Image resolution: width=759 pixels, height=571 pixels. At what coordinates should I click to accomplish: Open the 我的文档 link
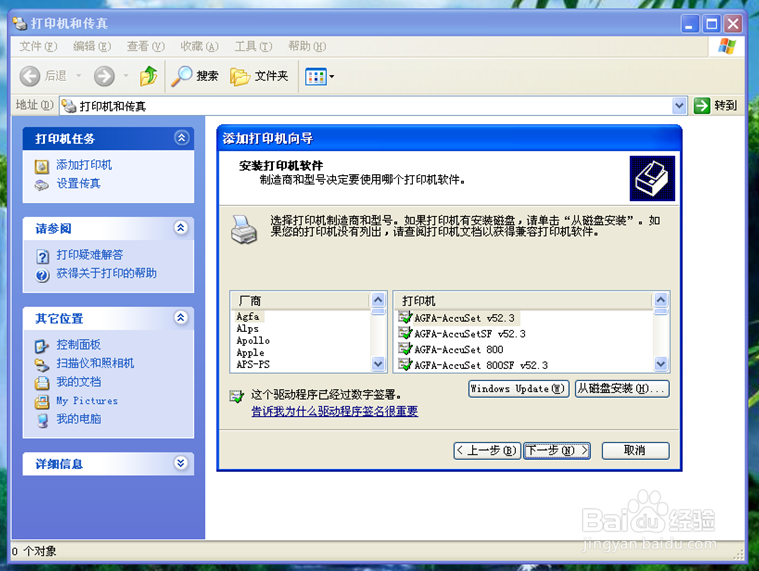78,382
